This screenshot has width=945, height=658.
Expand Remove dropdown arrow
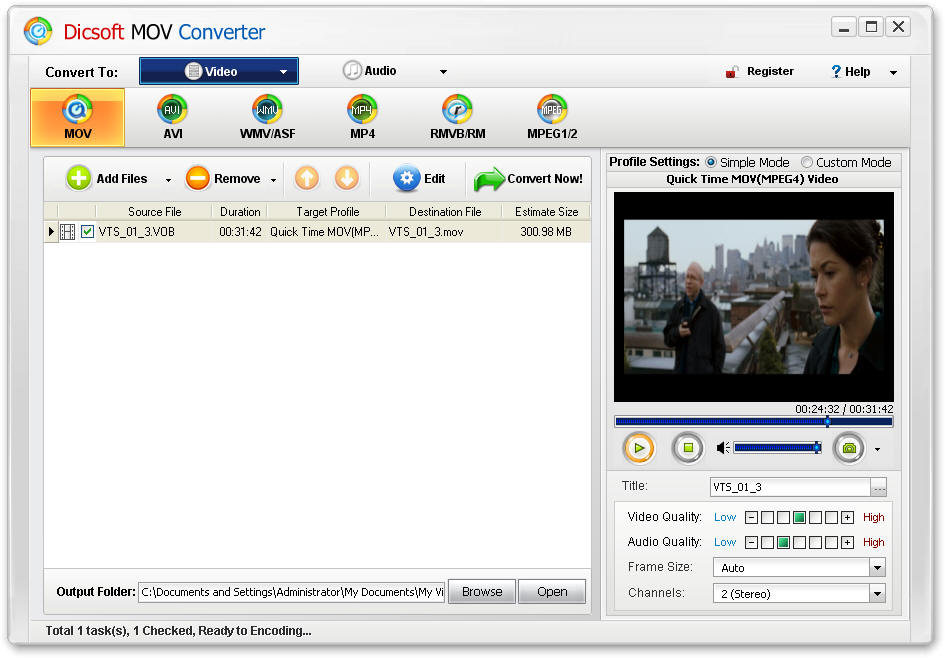point(273,180)
